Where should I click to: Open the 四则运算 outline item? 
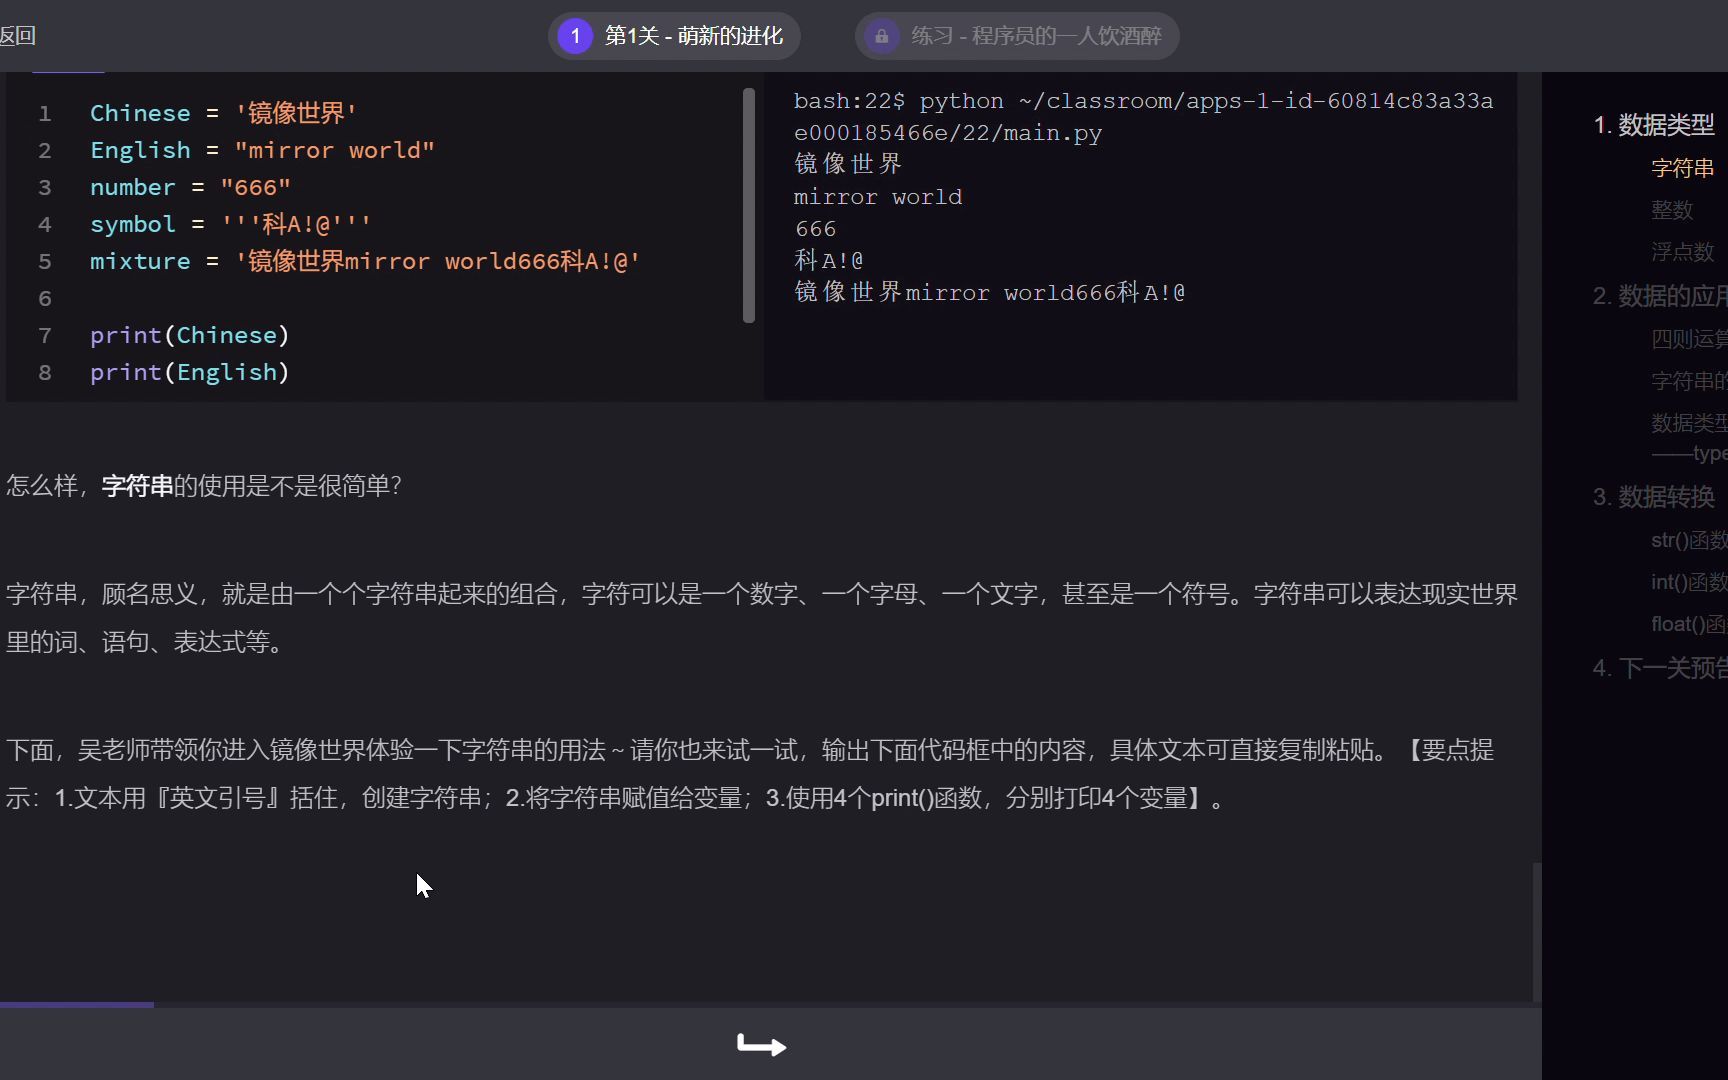pyautogui.click(x=1688, y=339)
